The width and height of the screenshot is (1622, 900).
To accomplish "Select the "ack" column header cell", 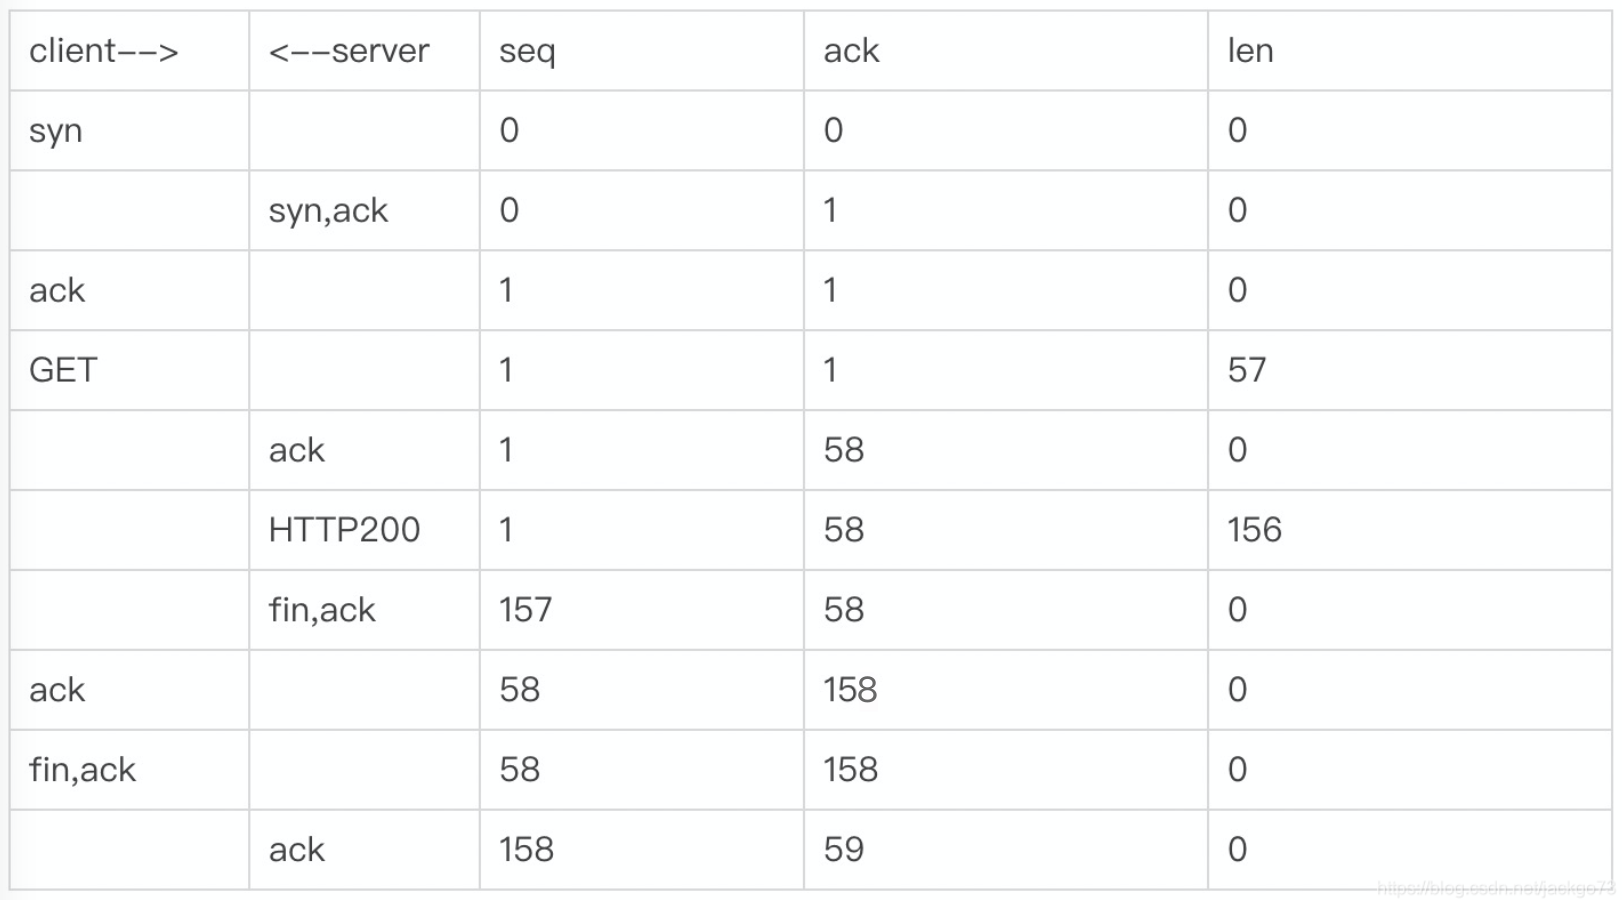I will tap(851, 51).
